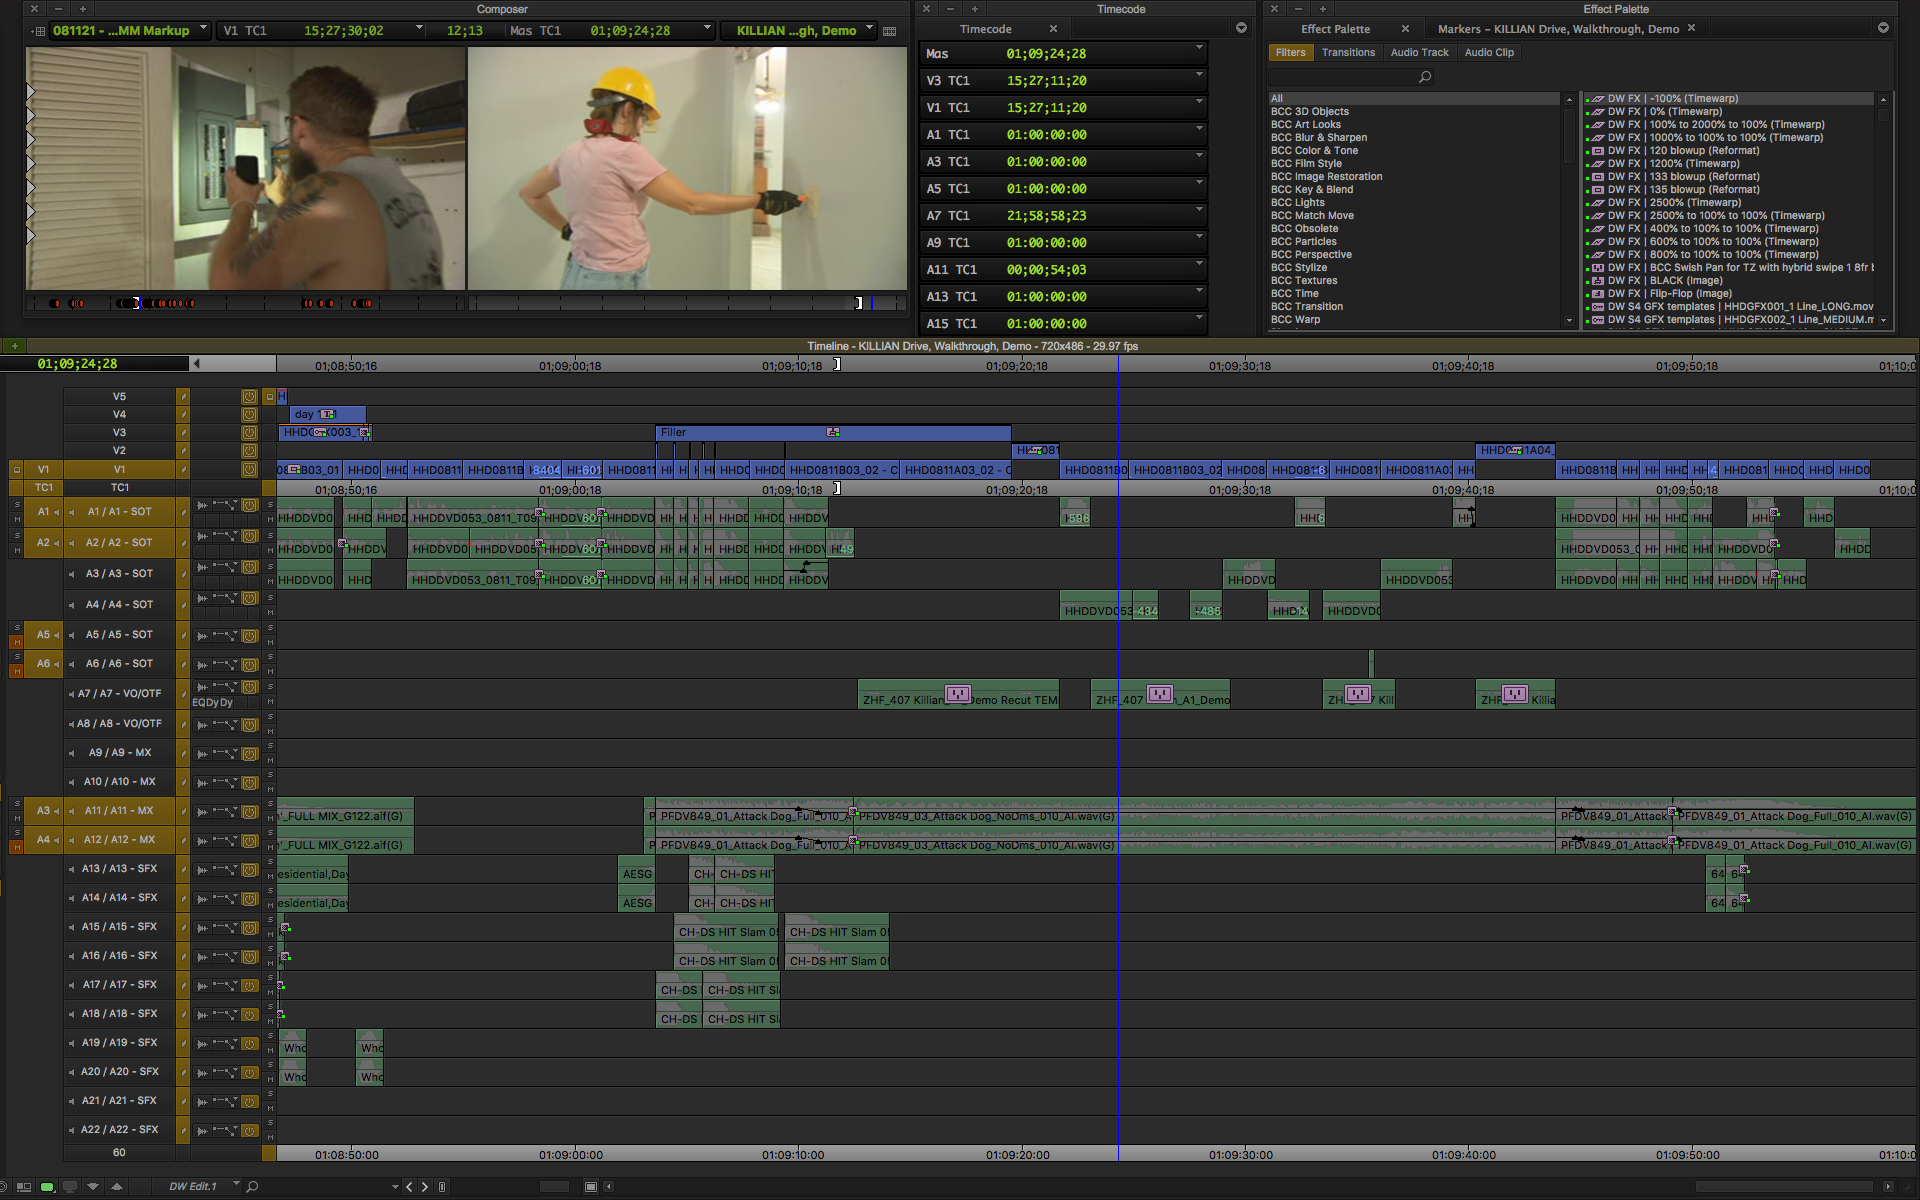Click the source monitor video thumbnail
The height and width of the screenshot is (1200, 1920).
[x=245, y=168]
